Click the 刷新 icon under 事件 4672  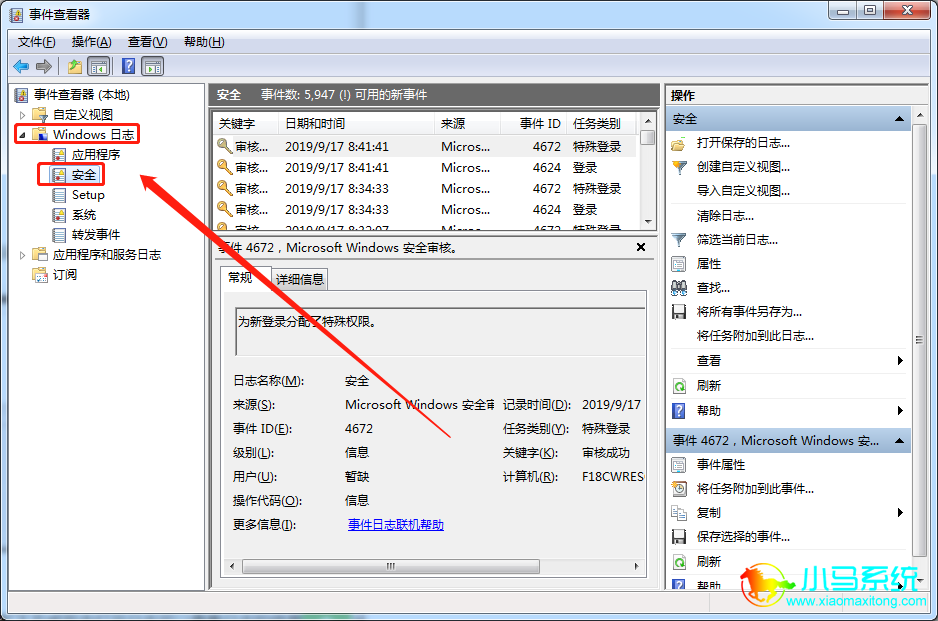tap(678, 562)
